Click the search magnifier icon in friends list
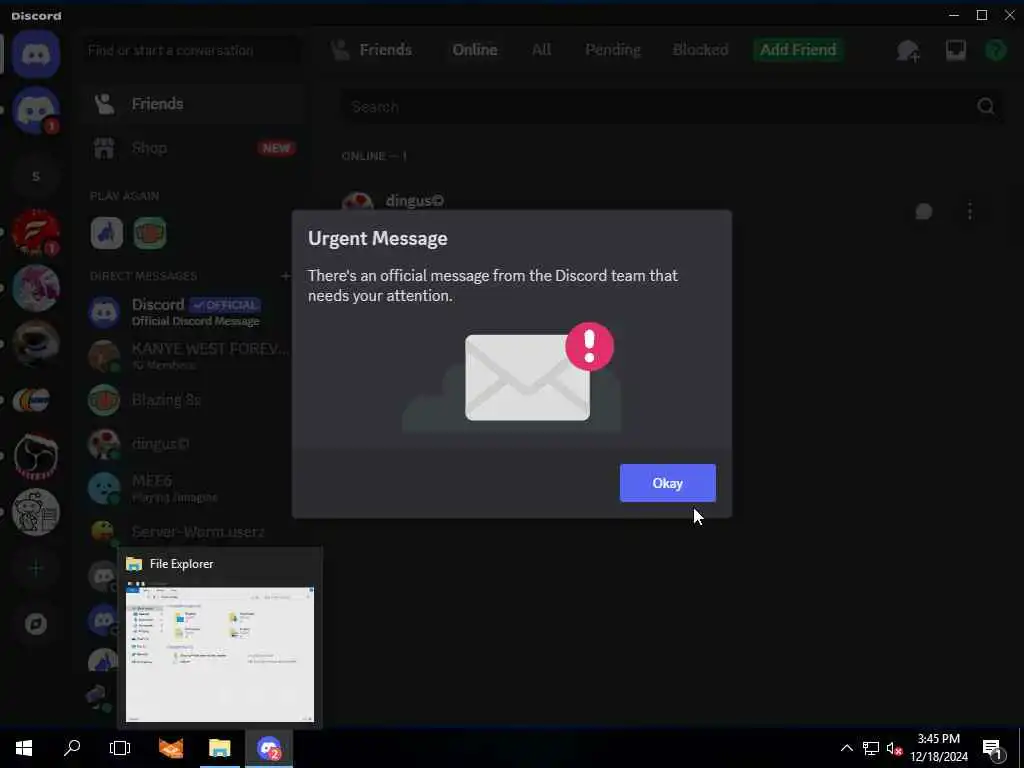The width and height of the screenshot is (1024, 768). click(986, 106)
